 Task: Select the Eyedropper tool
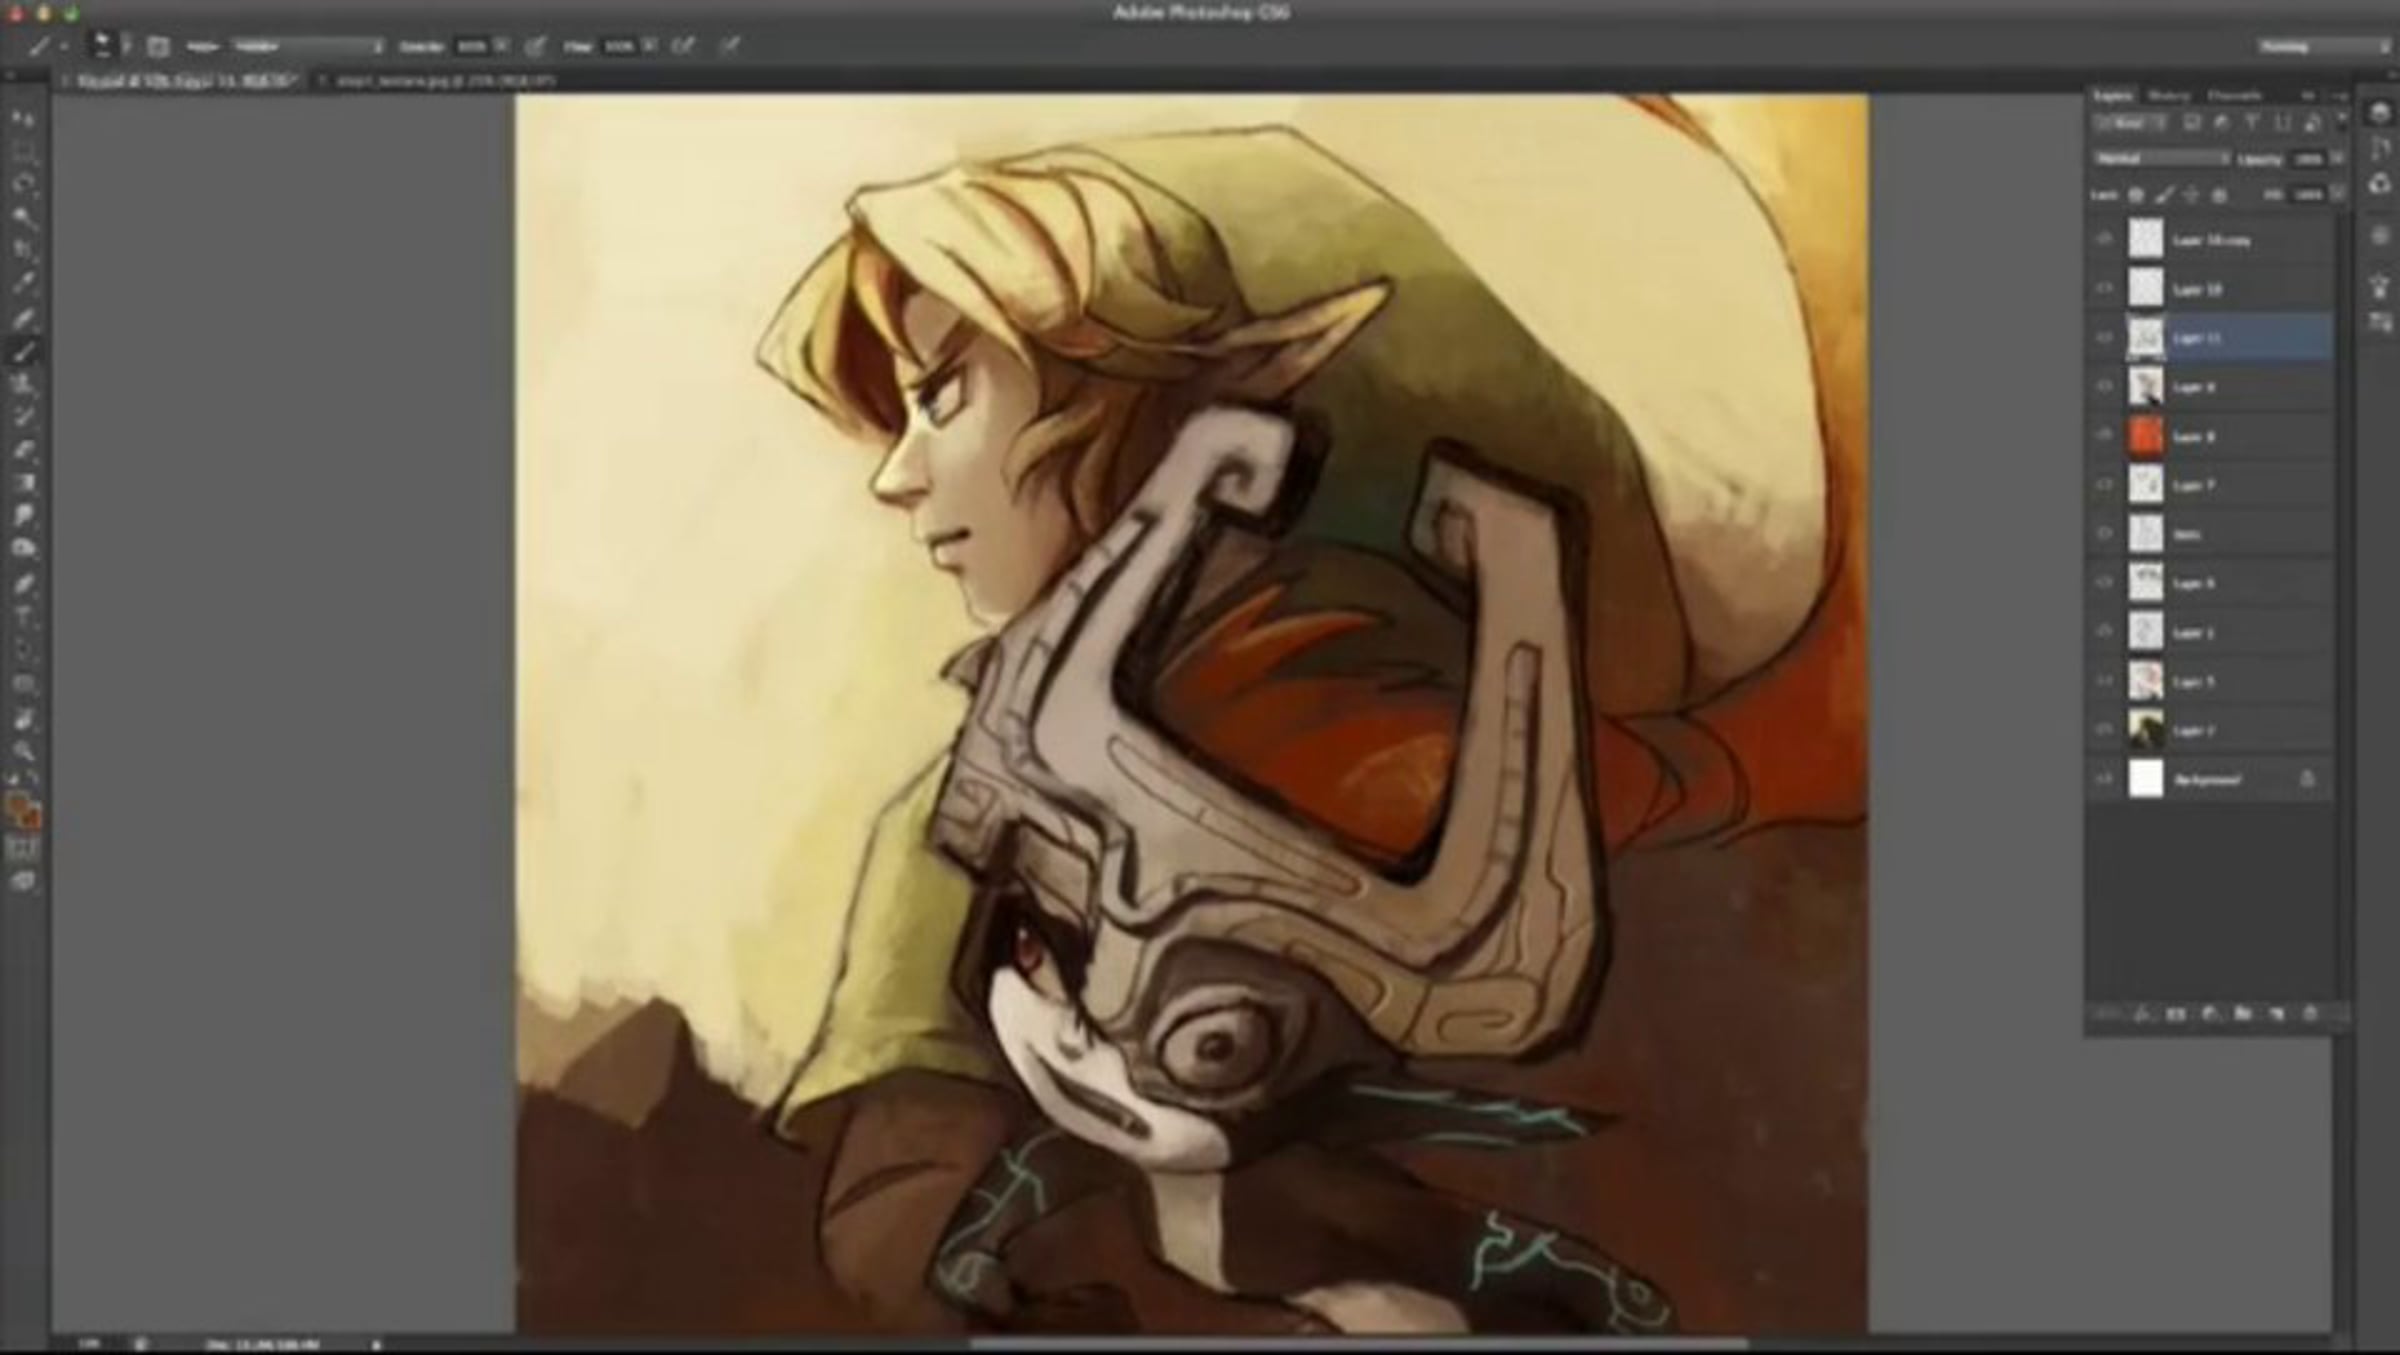point(24,283)
